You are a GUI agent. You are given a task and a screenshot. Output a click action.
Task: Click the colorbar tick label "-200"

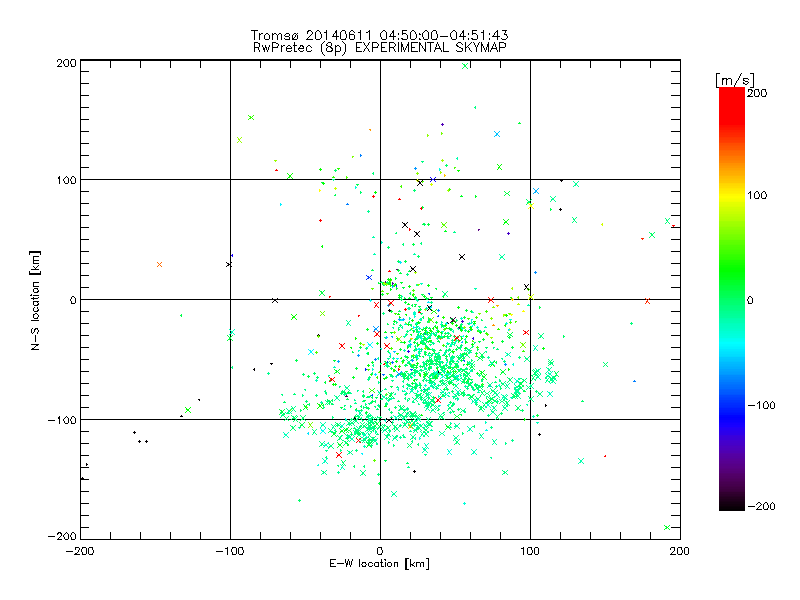click(762, 506)
